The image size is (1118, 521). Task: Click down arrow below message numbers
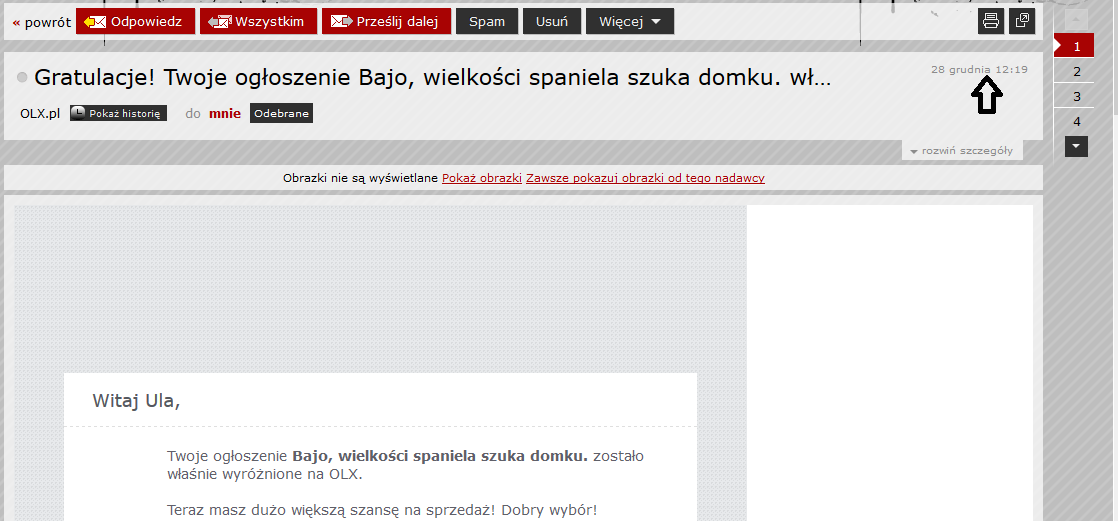[x=1076, y=146]
